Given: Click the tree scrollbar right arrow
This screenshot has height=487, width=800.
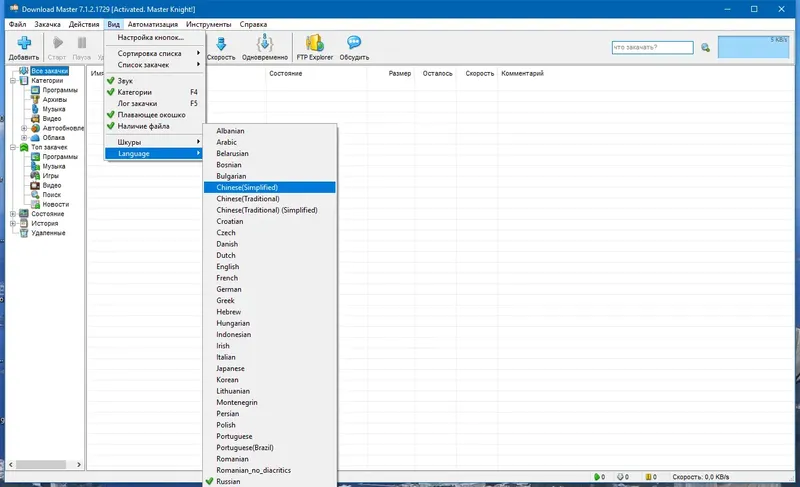Looking at the screenshot, I should pos(79,465).
